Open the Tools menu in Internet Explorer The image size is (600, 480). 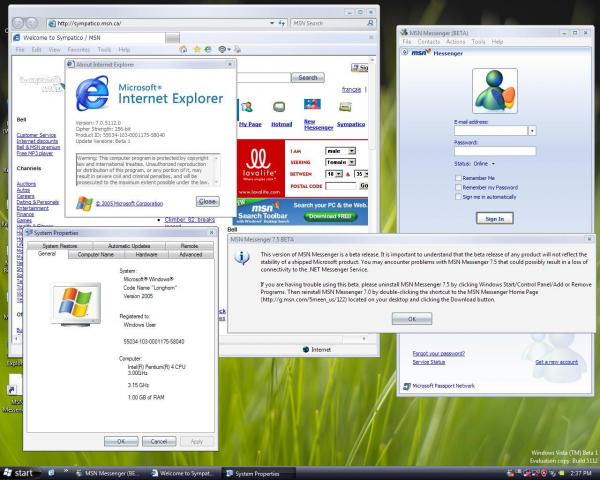(x=104, y=50)
